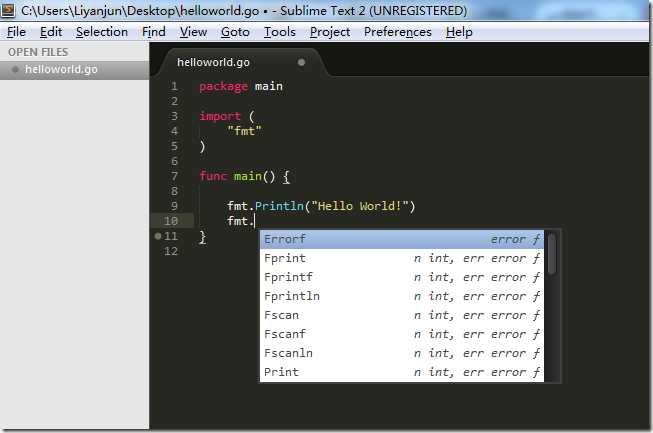Click the gutter mark dot beside line 11
The height and width of the screenshot is (433, 653).
(x=158, y=236)
